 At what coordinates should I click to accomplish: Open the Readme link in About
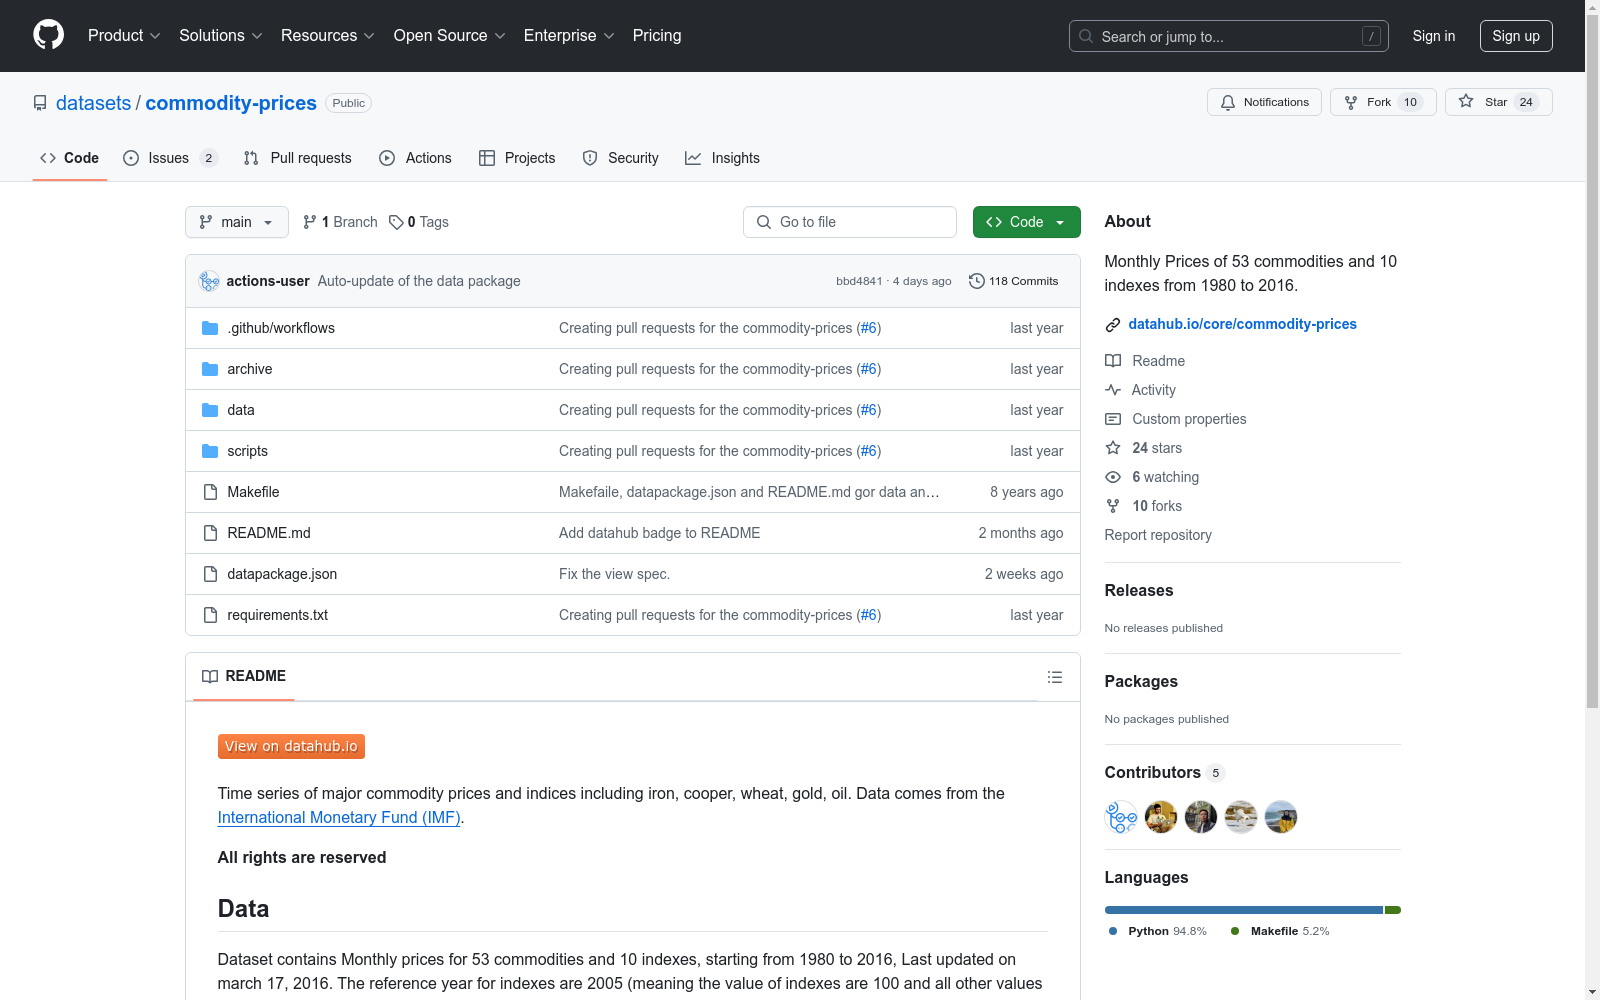coord(1145,361)
